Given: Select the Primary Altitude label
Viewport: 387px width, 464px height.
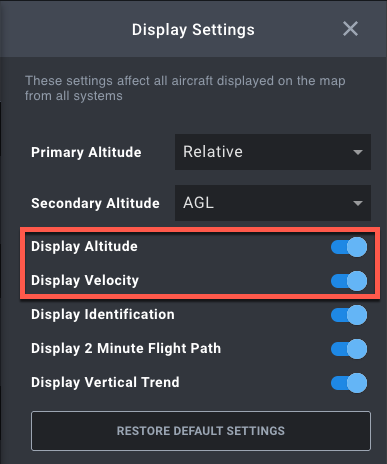Looking at the screenshot, I should [x=86, y=152].
